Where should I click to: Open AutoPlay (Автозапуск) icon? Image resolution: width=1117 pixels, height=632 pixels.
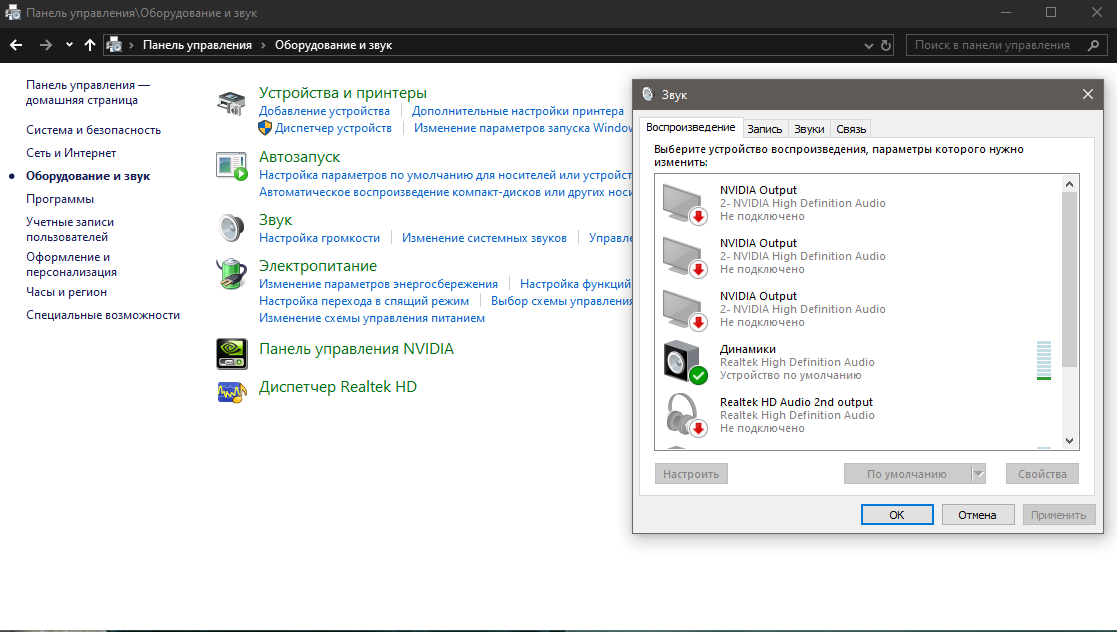point(232,166)
